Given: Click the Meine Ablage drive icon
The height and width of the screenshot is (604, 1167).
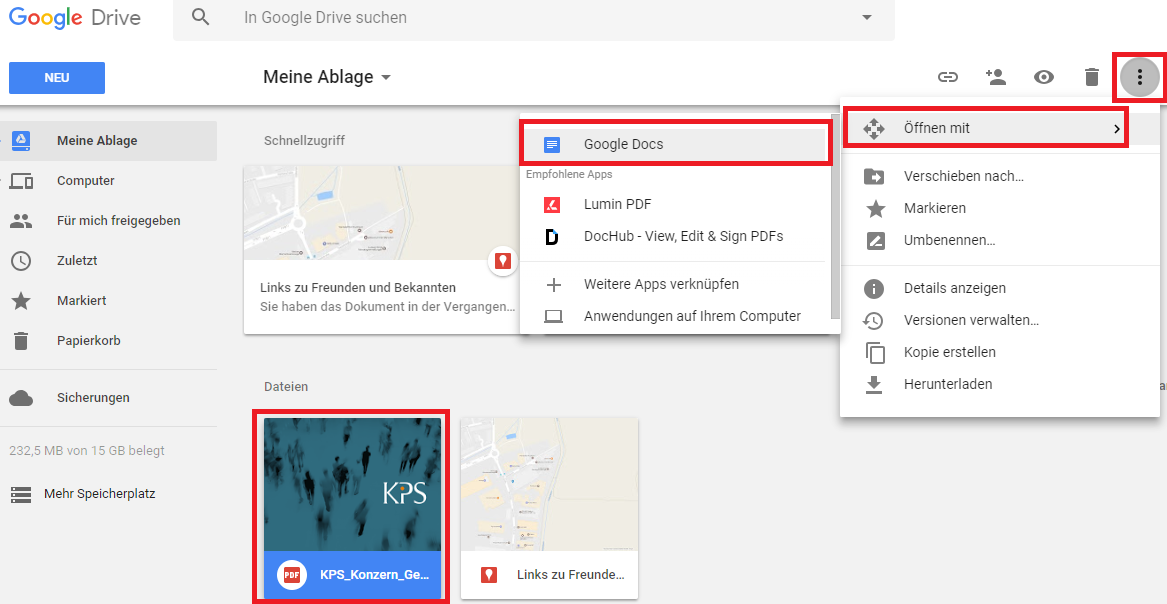Looking at the screenshot, I should coord(21,141).
